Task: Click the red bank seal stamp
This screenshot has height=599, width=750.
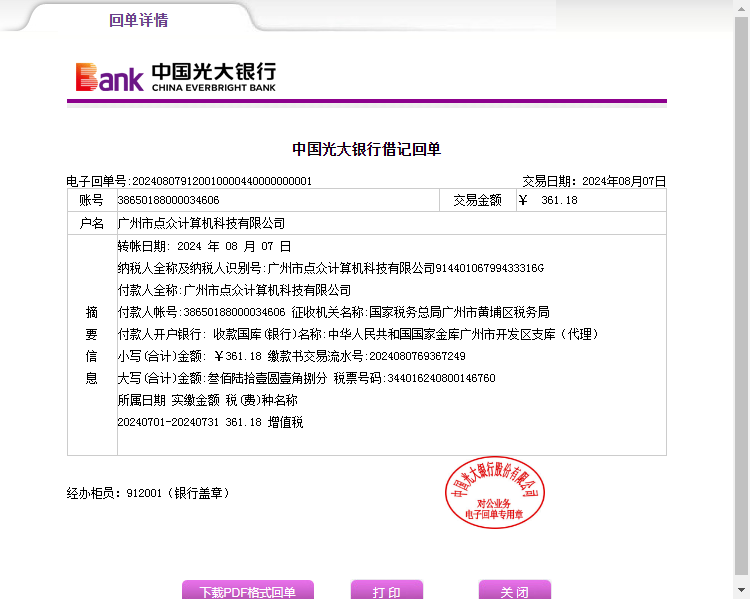Action: [x=495, y=492]
